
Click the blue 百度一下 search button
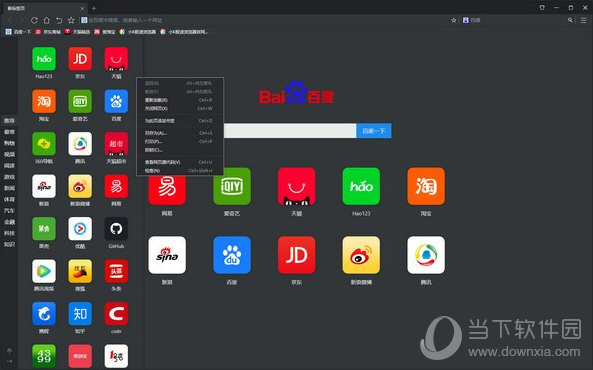(x=374, y=131)
